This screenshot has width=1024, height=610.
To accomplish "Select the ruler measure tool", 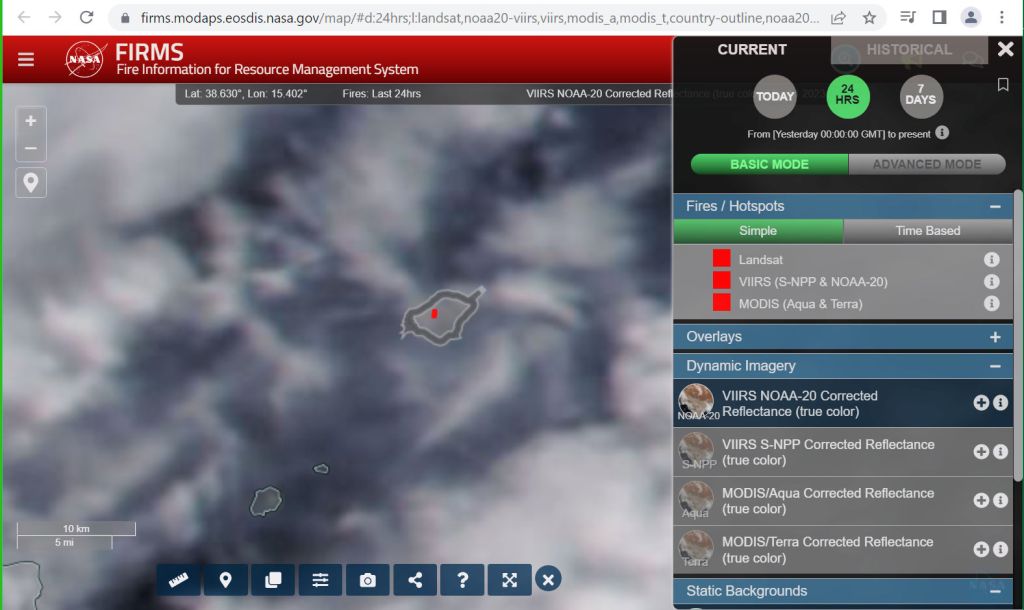I will pyautogui.click(x=178, y=580).
